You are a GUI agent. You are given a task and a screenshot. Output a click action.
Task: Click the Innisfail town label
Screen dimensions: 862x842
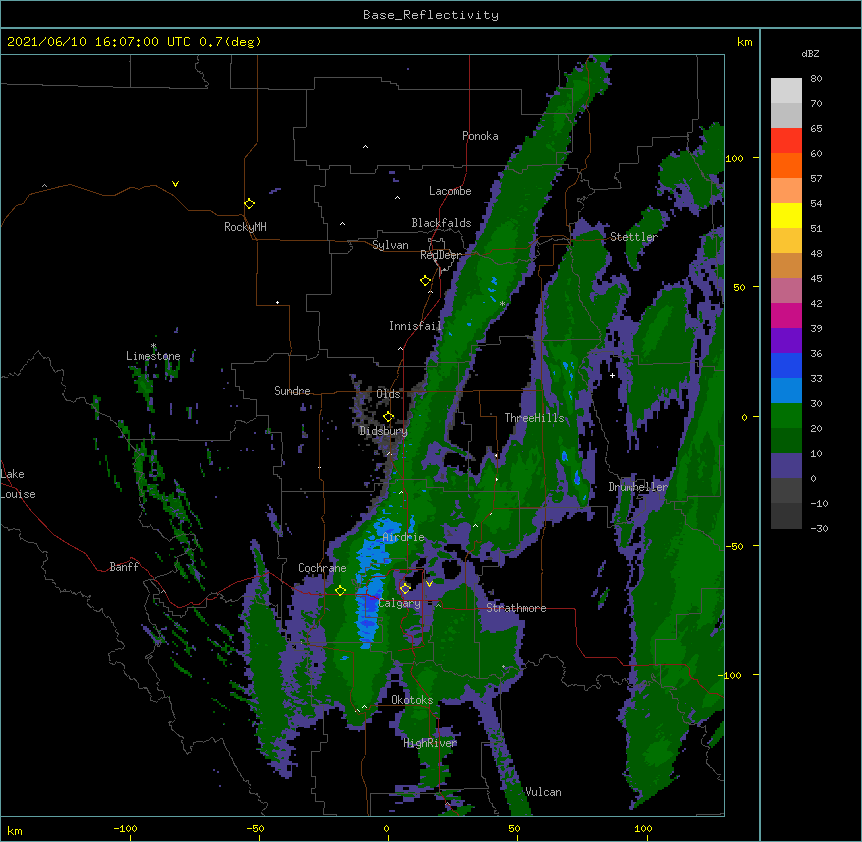(x=415, y=326)
